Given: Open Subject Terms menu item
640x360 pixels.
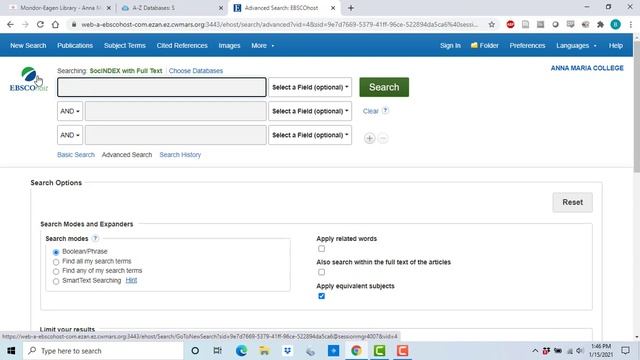Looking at the screenshot, I should pos(124,45).
